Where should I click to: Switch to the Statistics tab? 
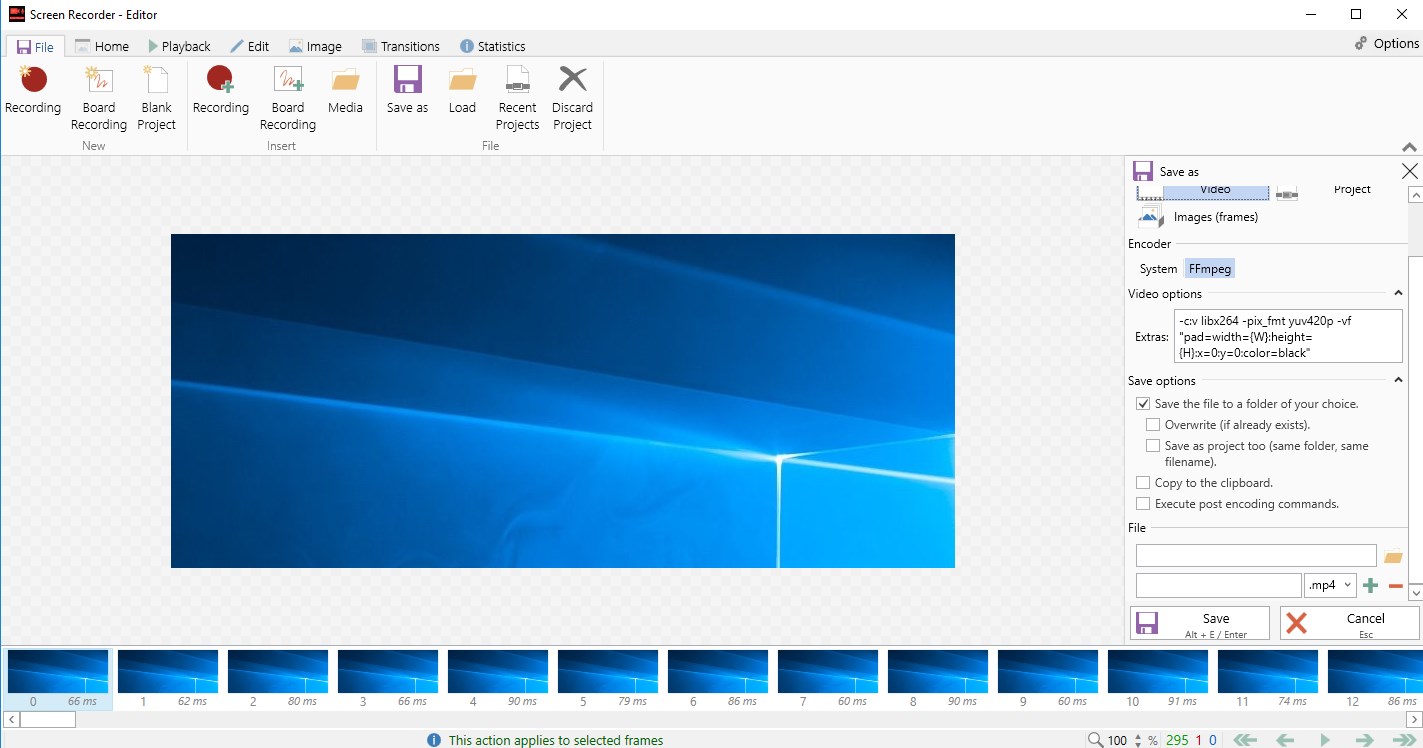pyautogui.click(x=492, y=46)
